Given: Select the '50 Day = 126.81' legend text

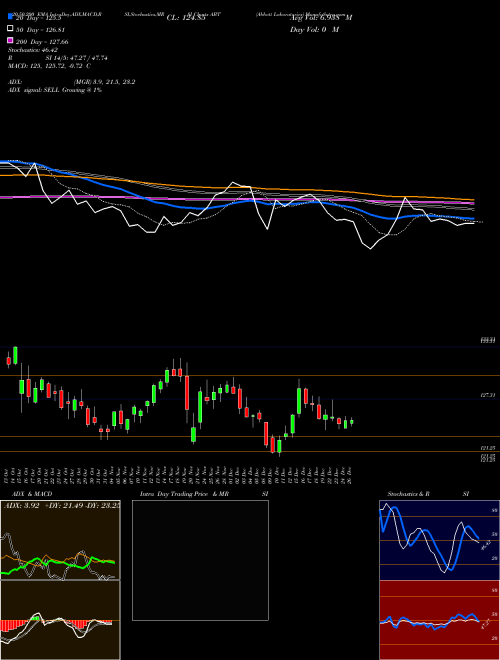Looking at the screenshot, I should pos(40,30).
